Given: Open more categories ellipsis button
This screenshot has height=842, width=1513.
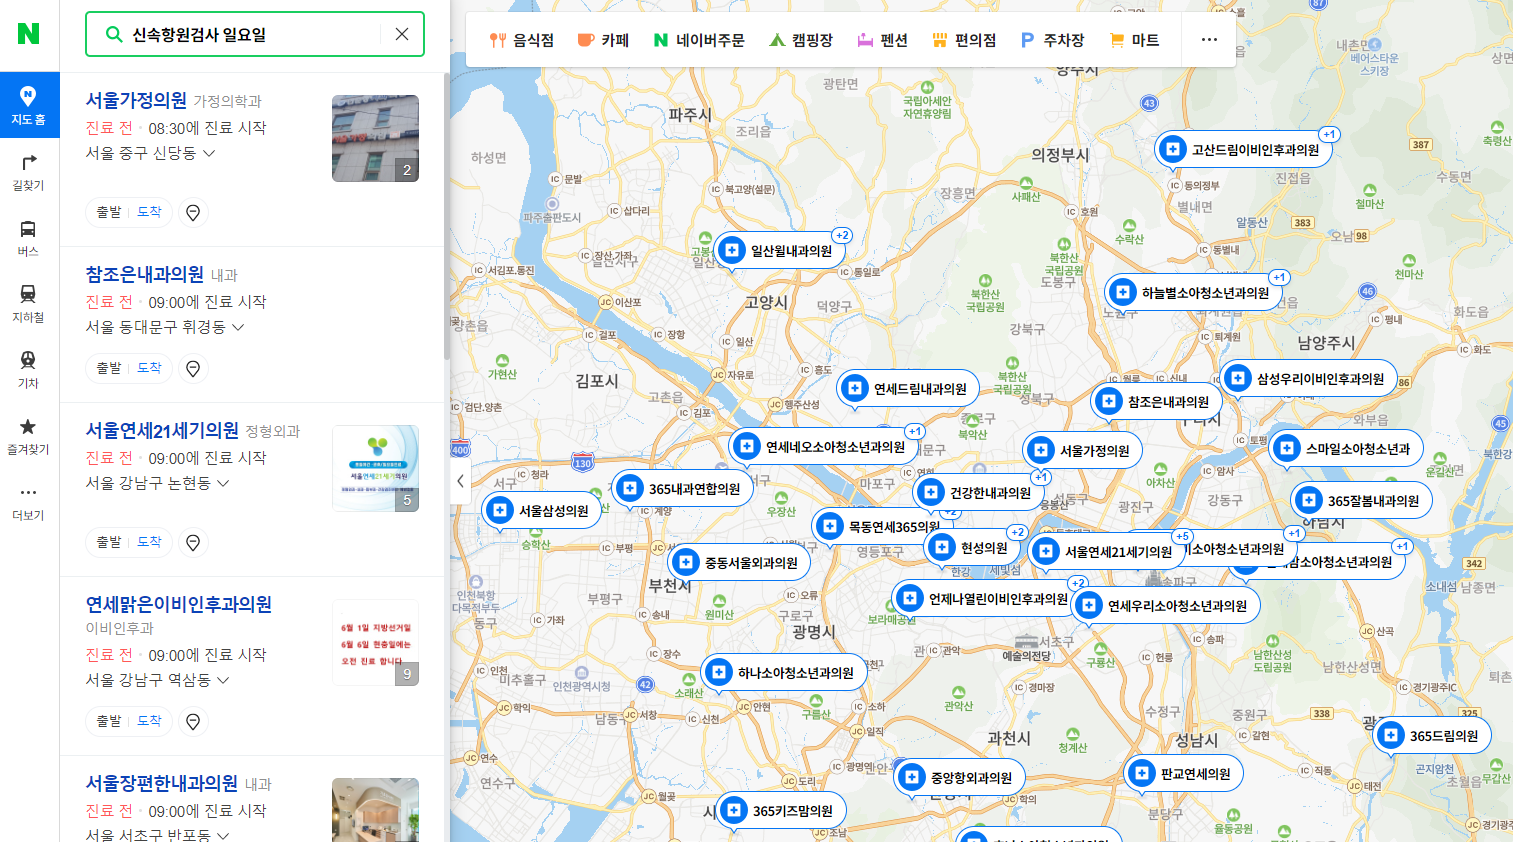Looking at the screenshot, I should (x=1209, y=40).
